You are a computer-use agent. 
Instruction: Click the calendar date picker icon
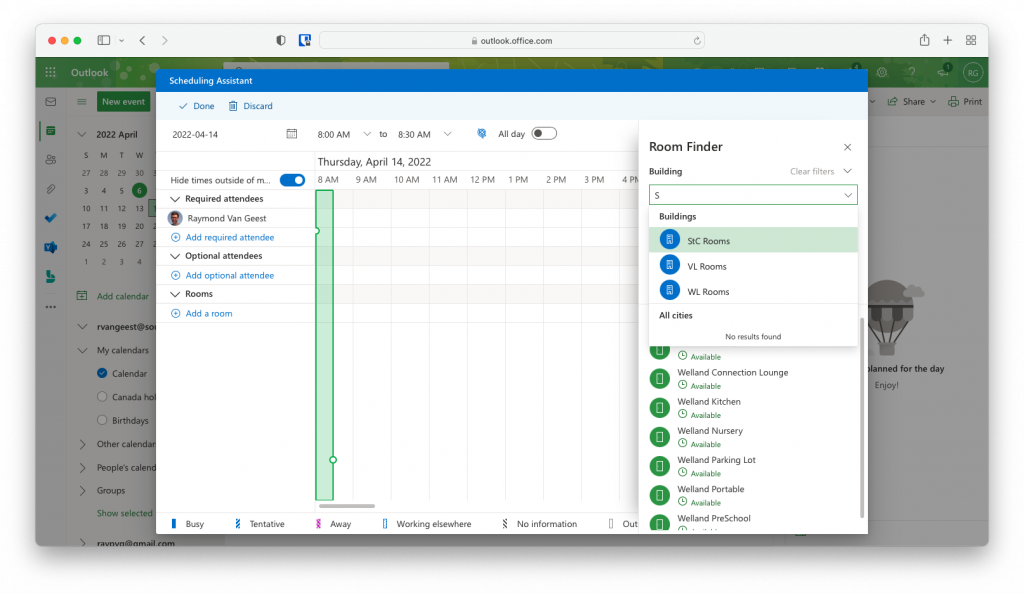[291, 134]
